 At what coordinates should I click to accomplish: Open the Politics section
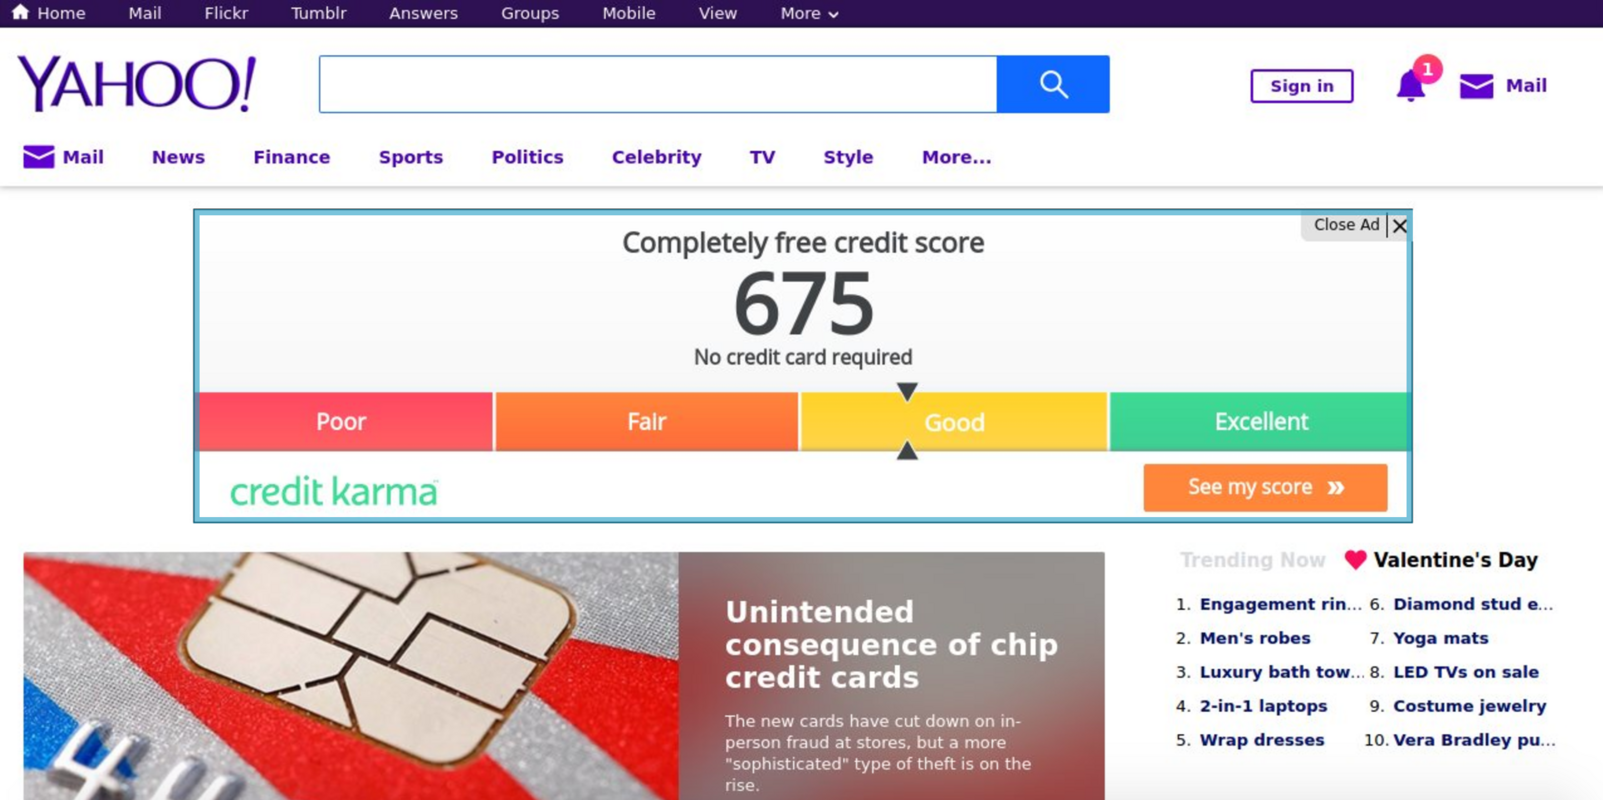(527, 157)
